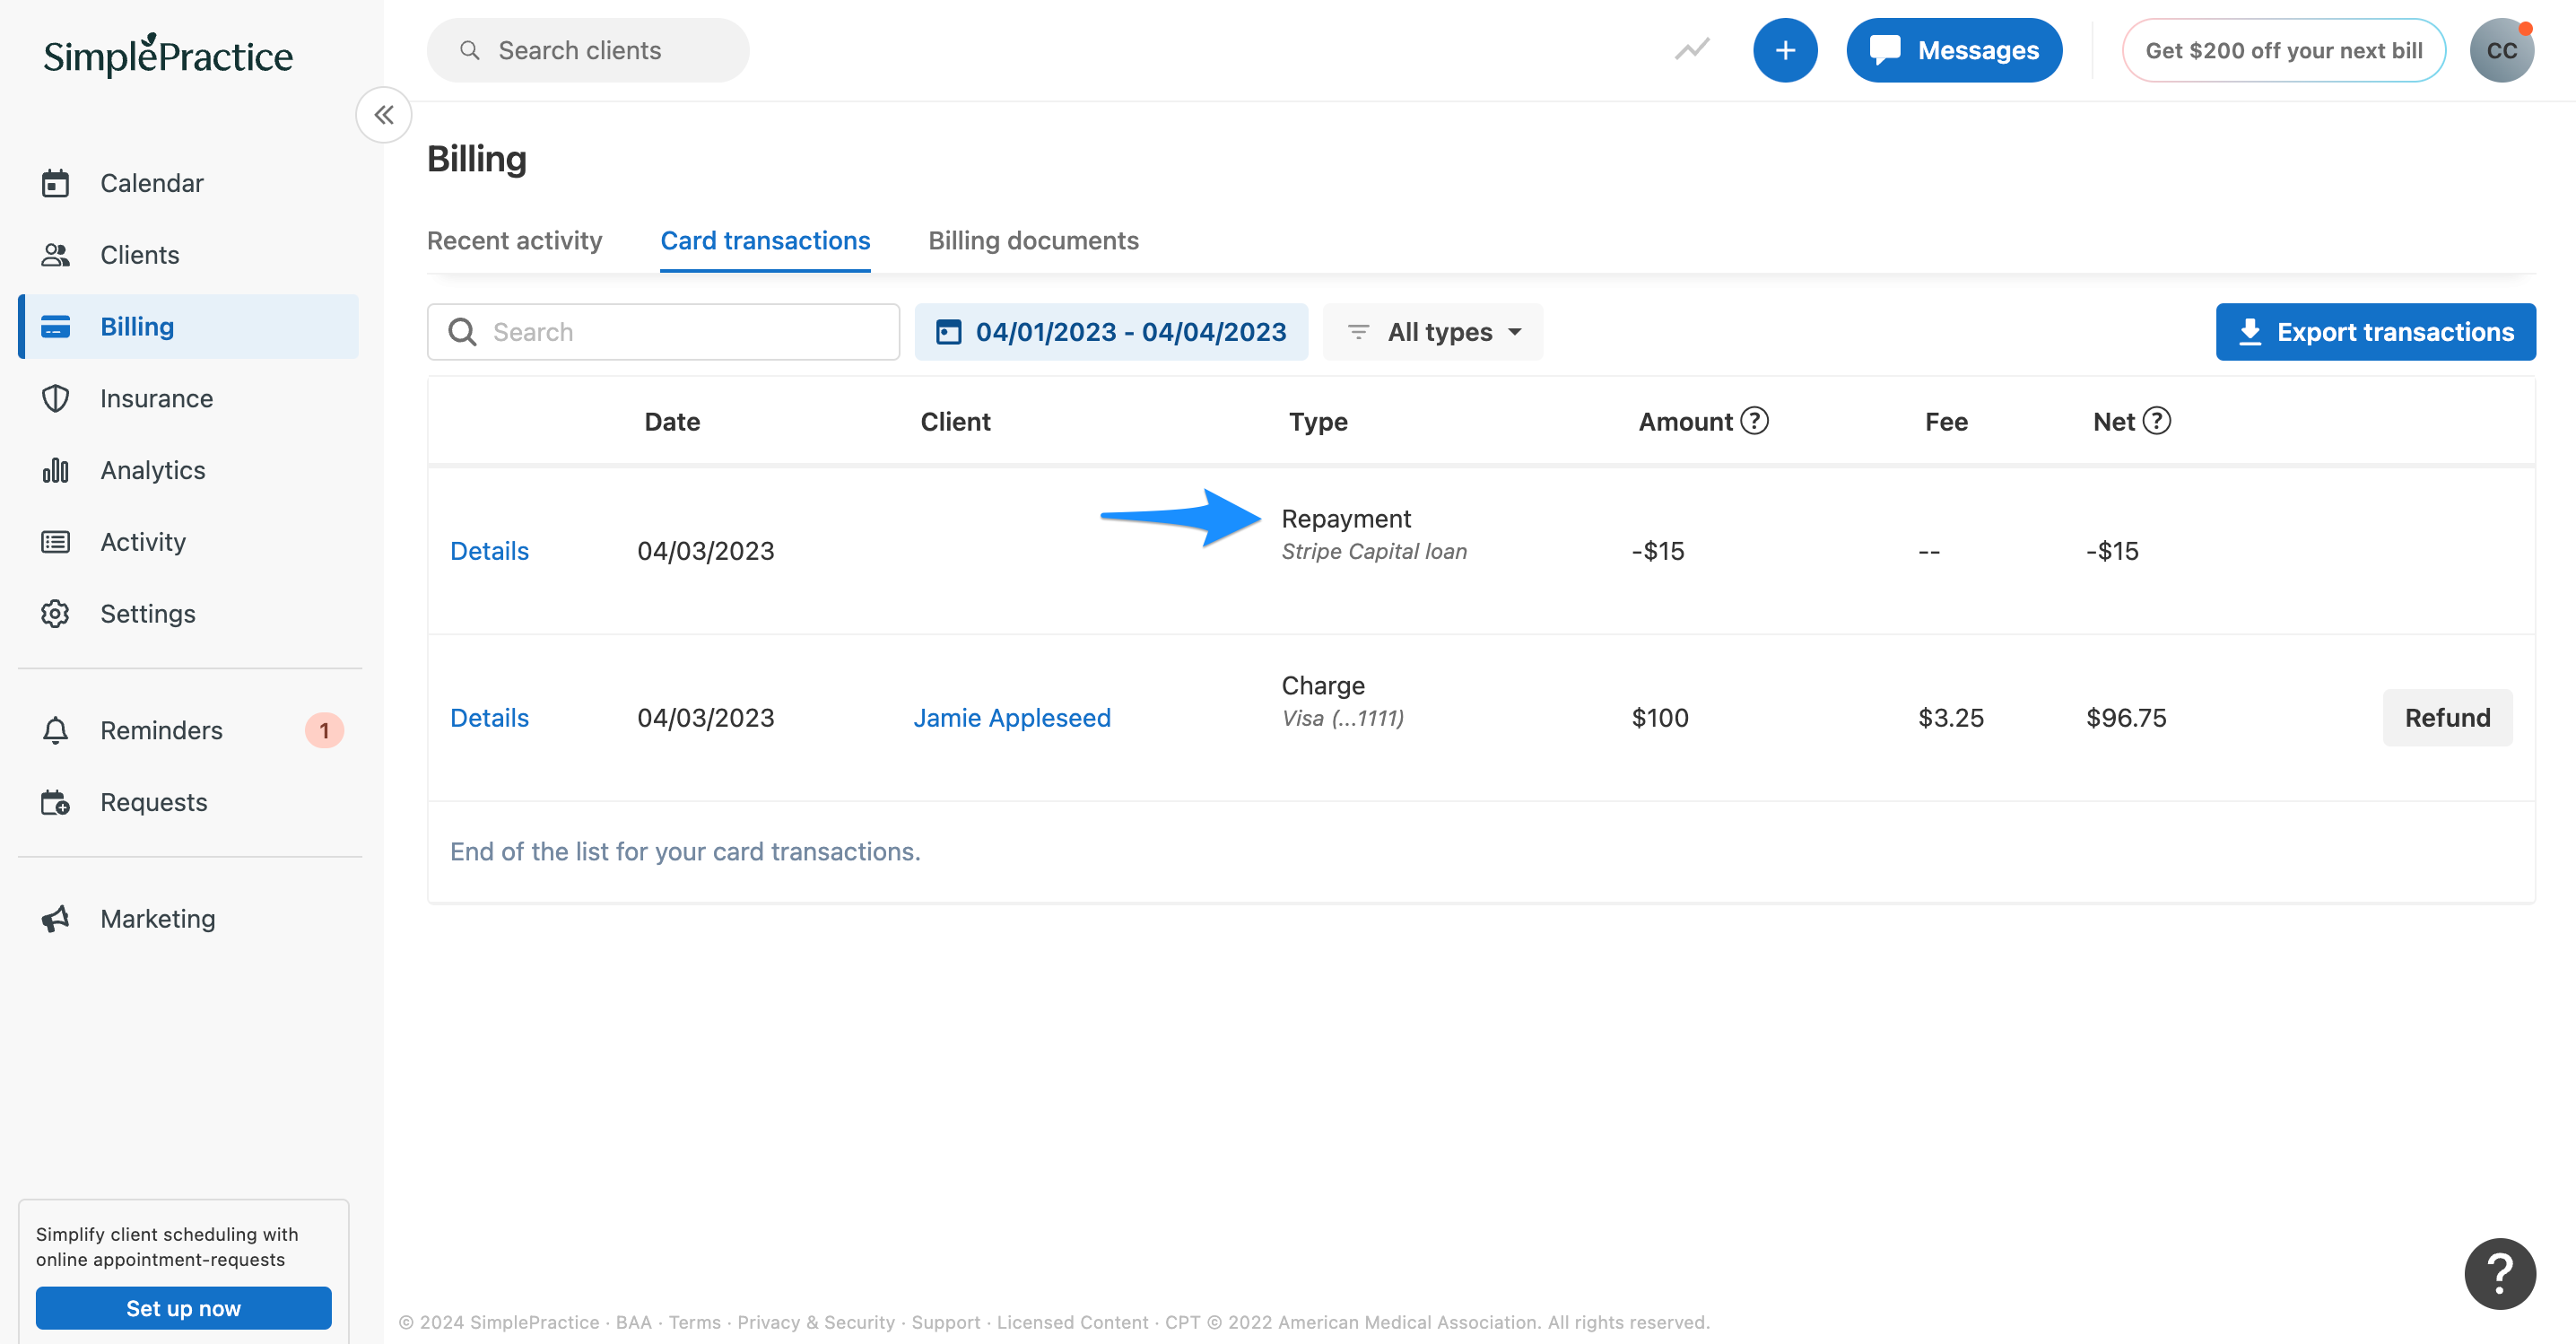Collapse the sidebar with the double-chevron button
Viewport: 2576px width, 1344px height.
point(384,115)
